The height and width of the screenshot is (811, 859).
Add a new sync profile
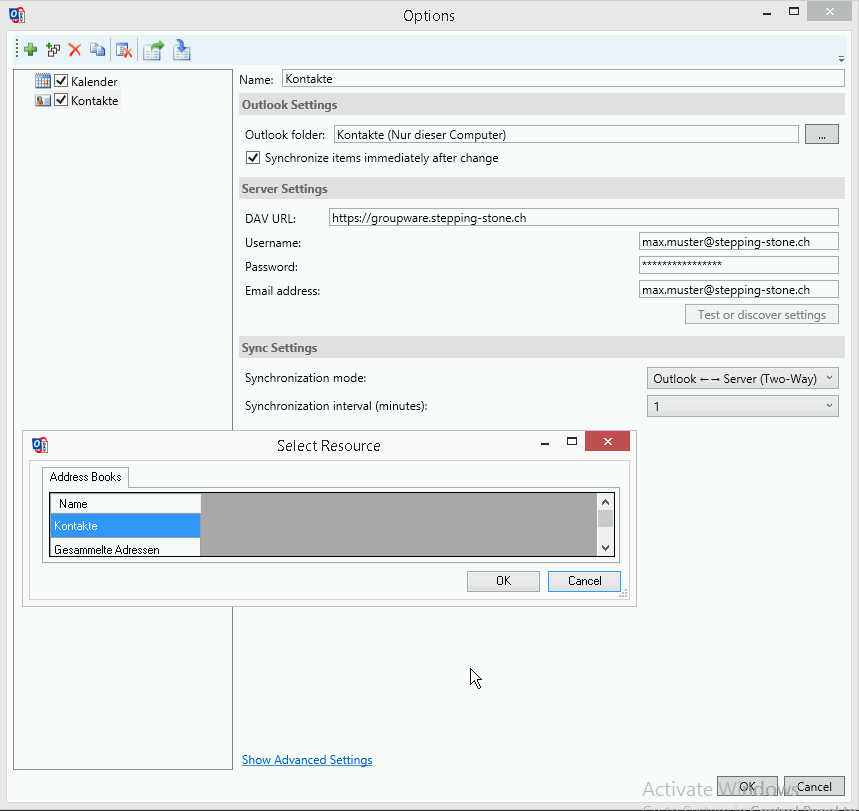tap(30, 49)
